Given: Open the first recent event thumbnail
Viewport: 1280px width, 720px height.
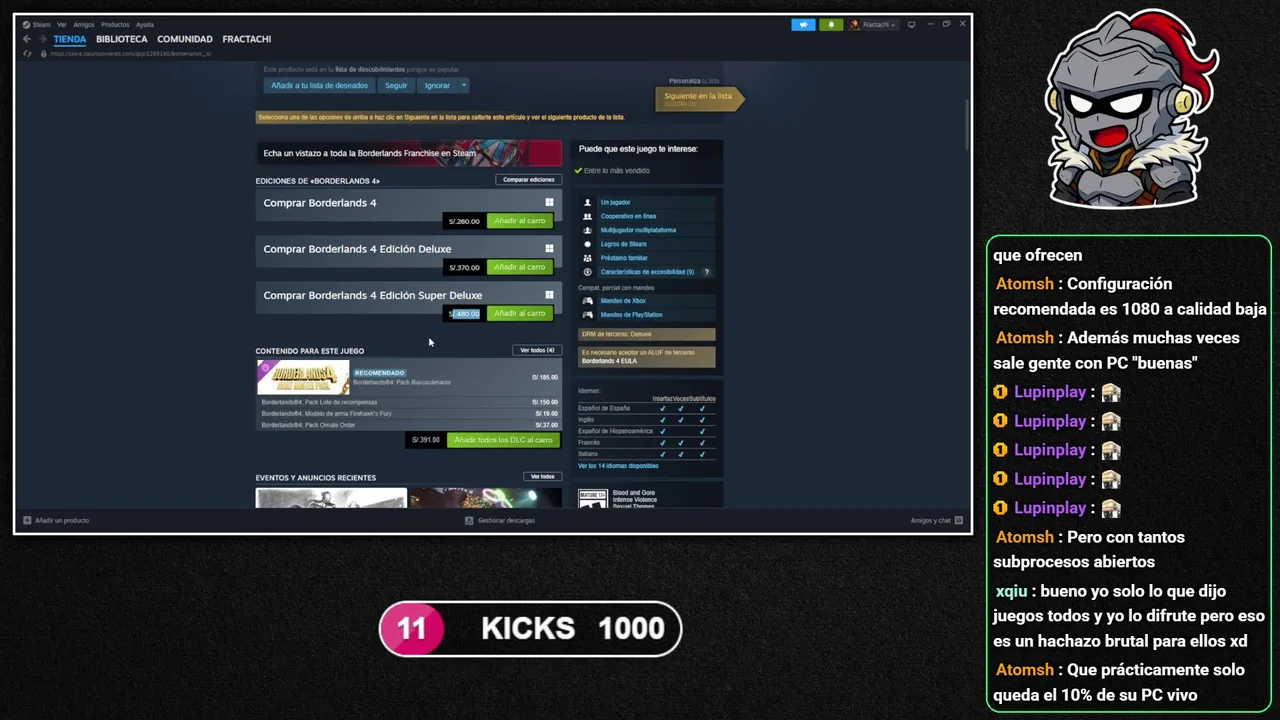Looking at the screenshot, I should (331, 498).
